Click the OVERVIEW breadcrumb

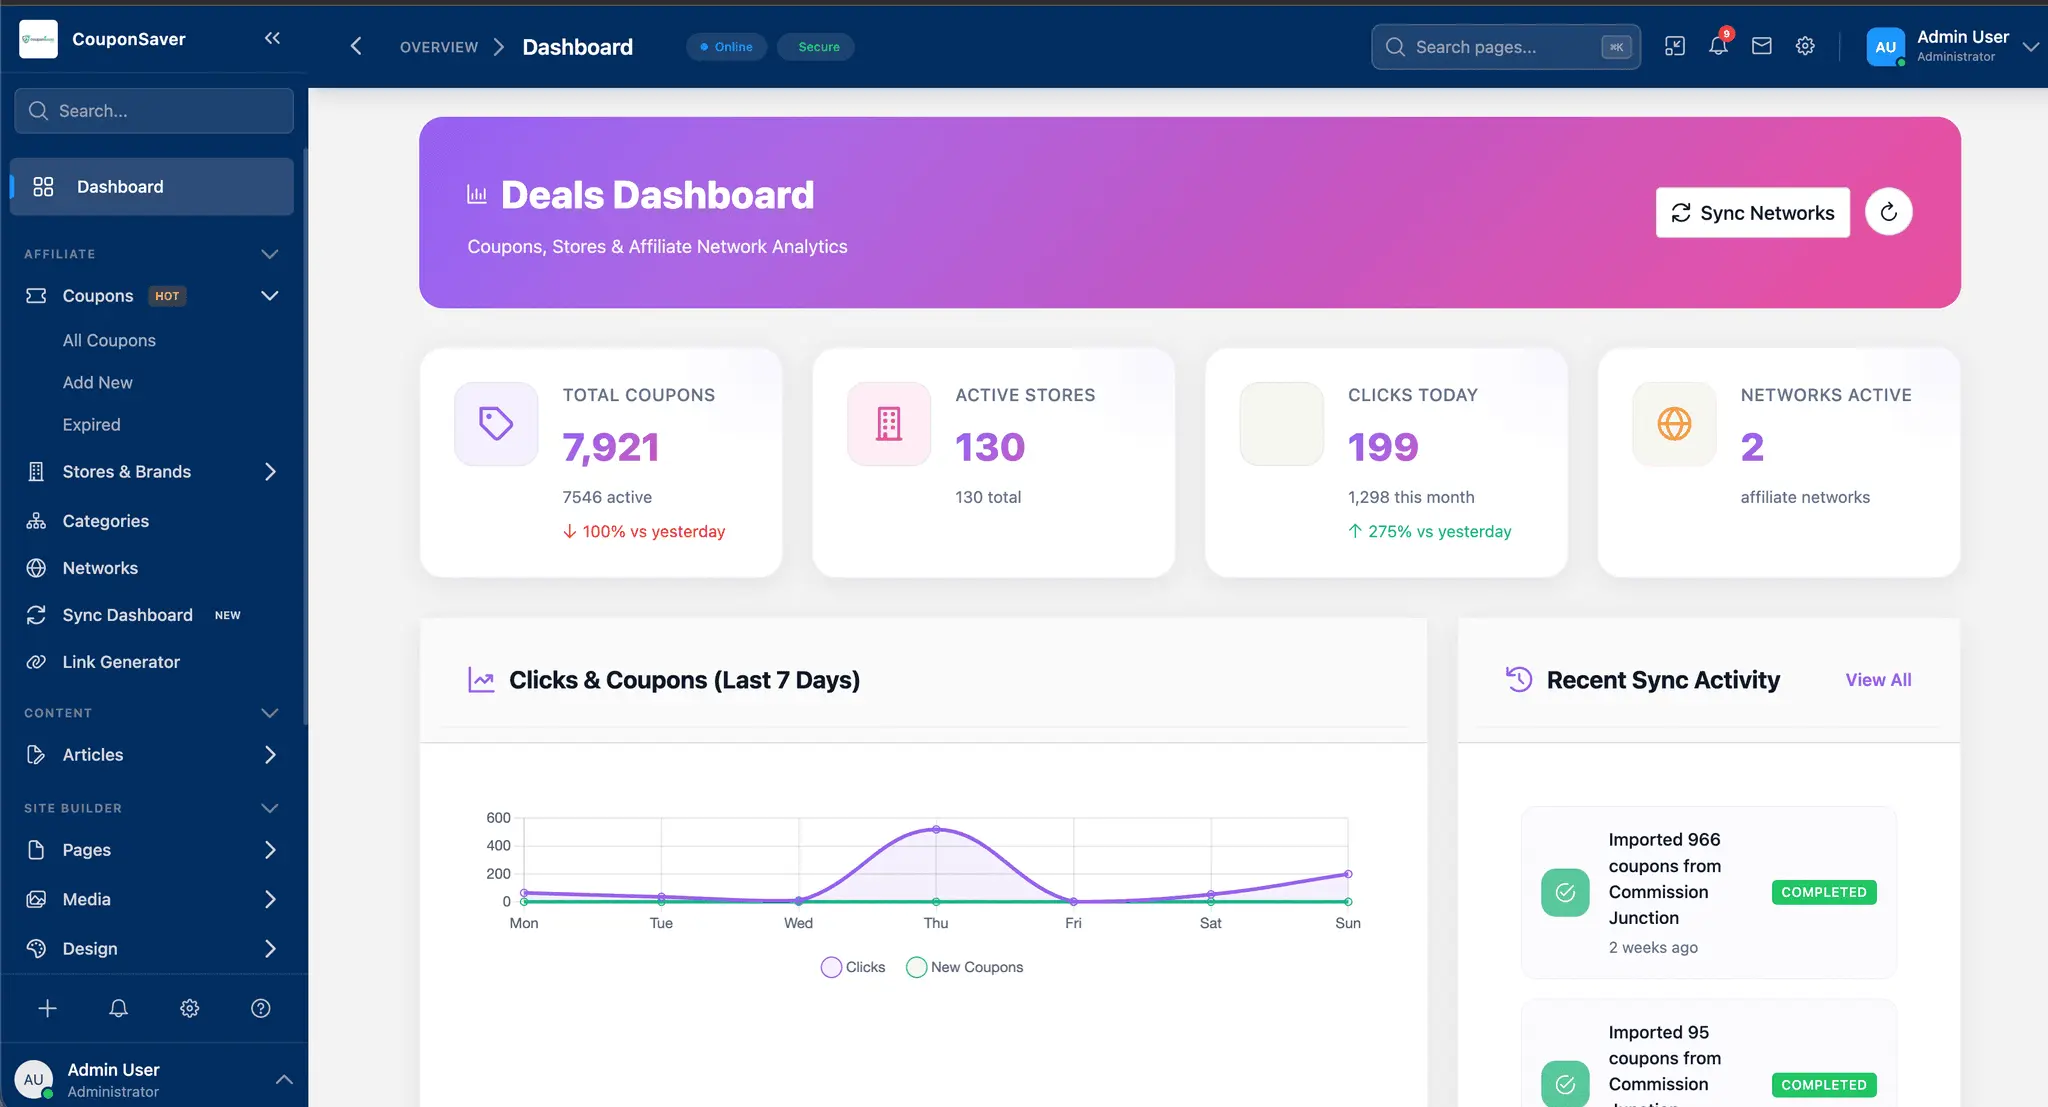438,47
